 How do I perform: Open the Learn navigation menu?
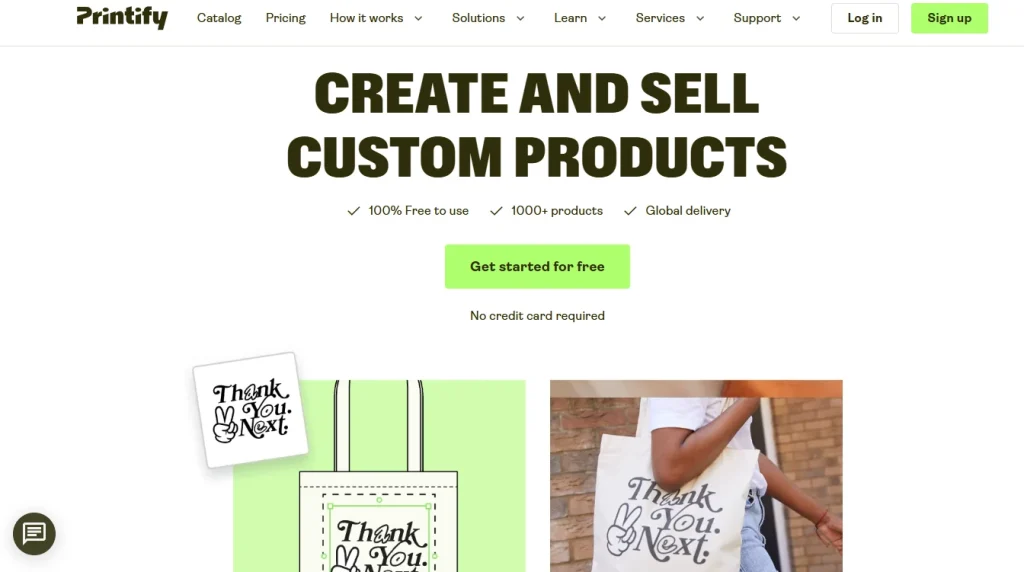coord(570,18)
